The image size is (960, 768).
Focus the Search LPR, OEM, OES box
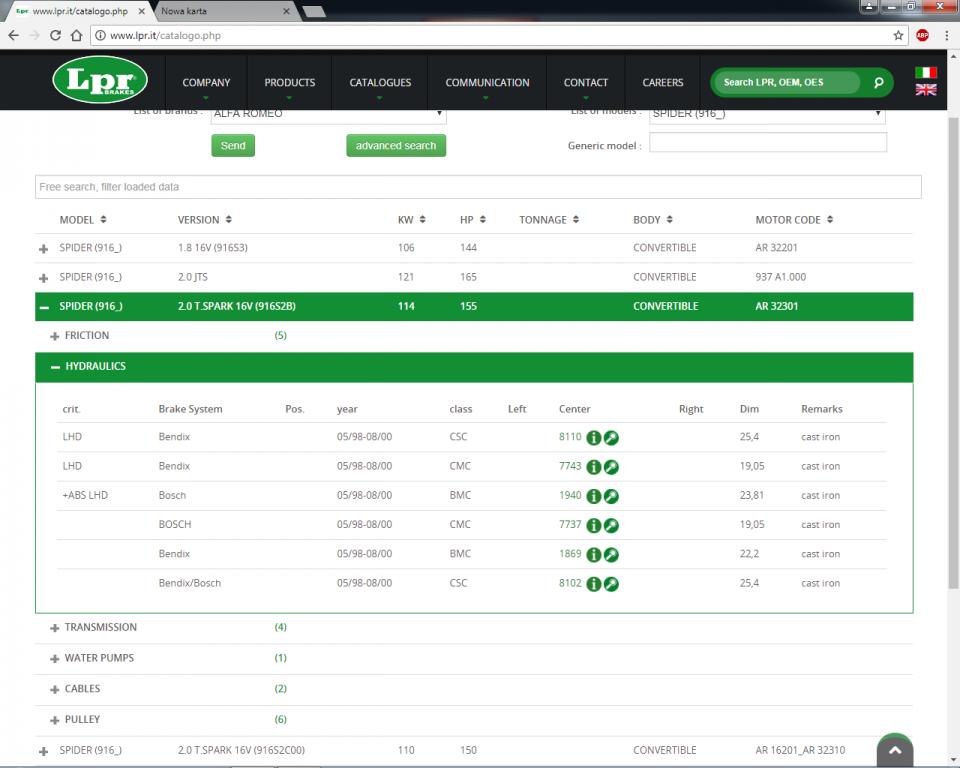point(788,83)
